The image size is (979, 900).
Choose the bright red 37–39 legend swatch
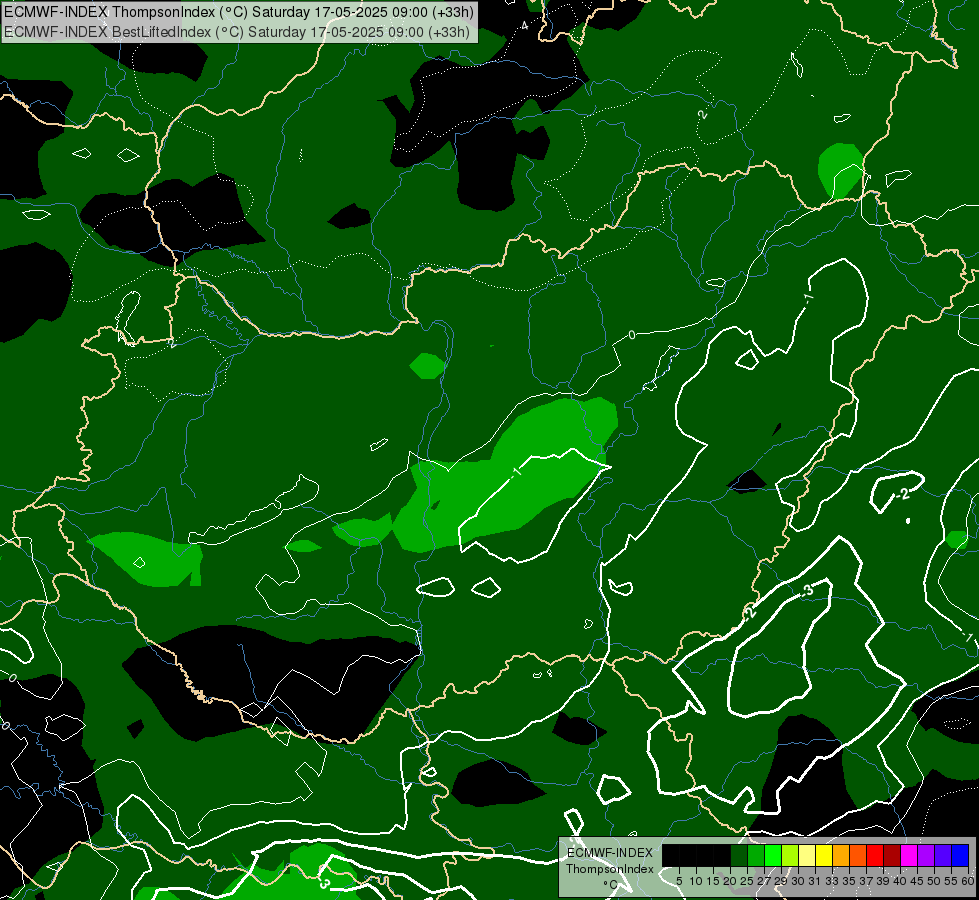(875, 855)
